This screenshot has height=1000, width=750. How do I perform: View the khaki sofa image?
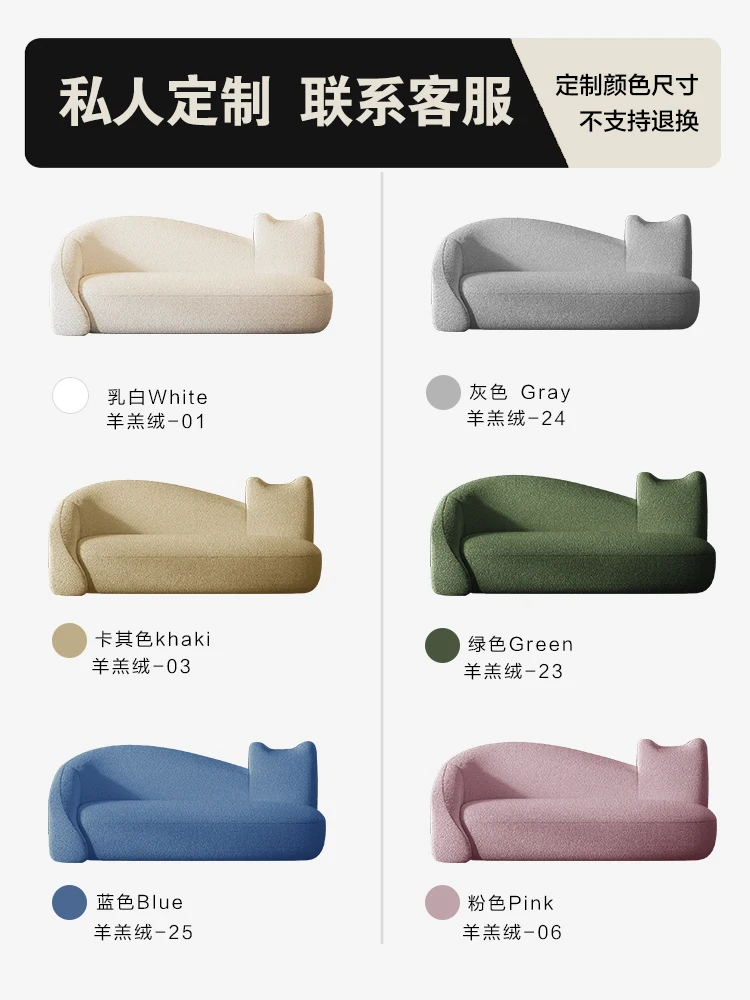pos(185,536)
